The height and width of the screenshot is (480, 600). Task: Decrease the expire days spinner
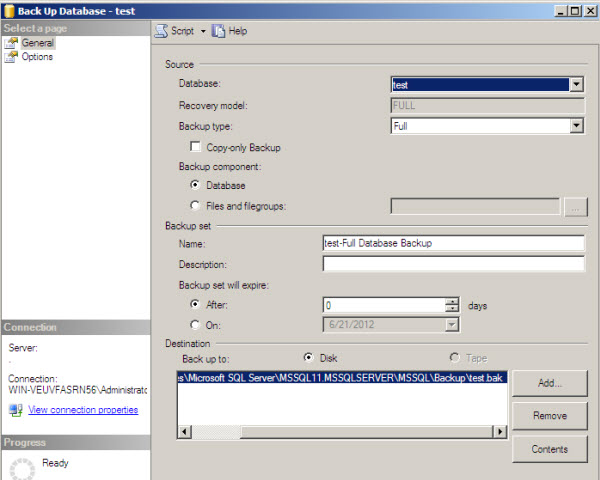[x=452, y=309]
